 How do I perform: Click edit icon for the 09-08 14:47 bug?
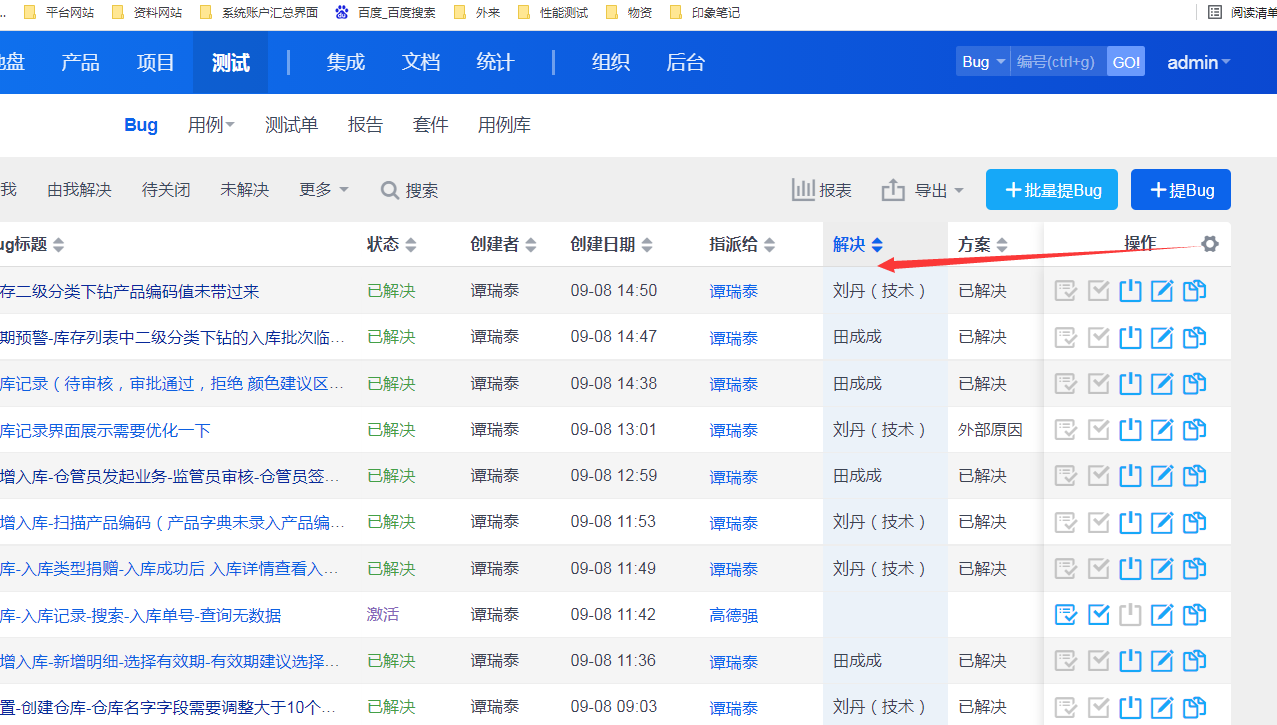1162,337
